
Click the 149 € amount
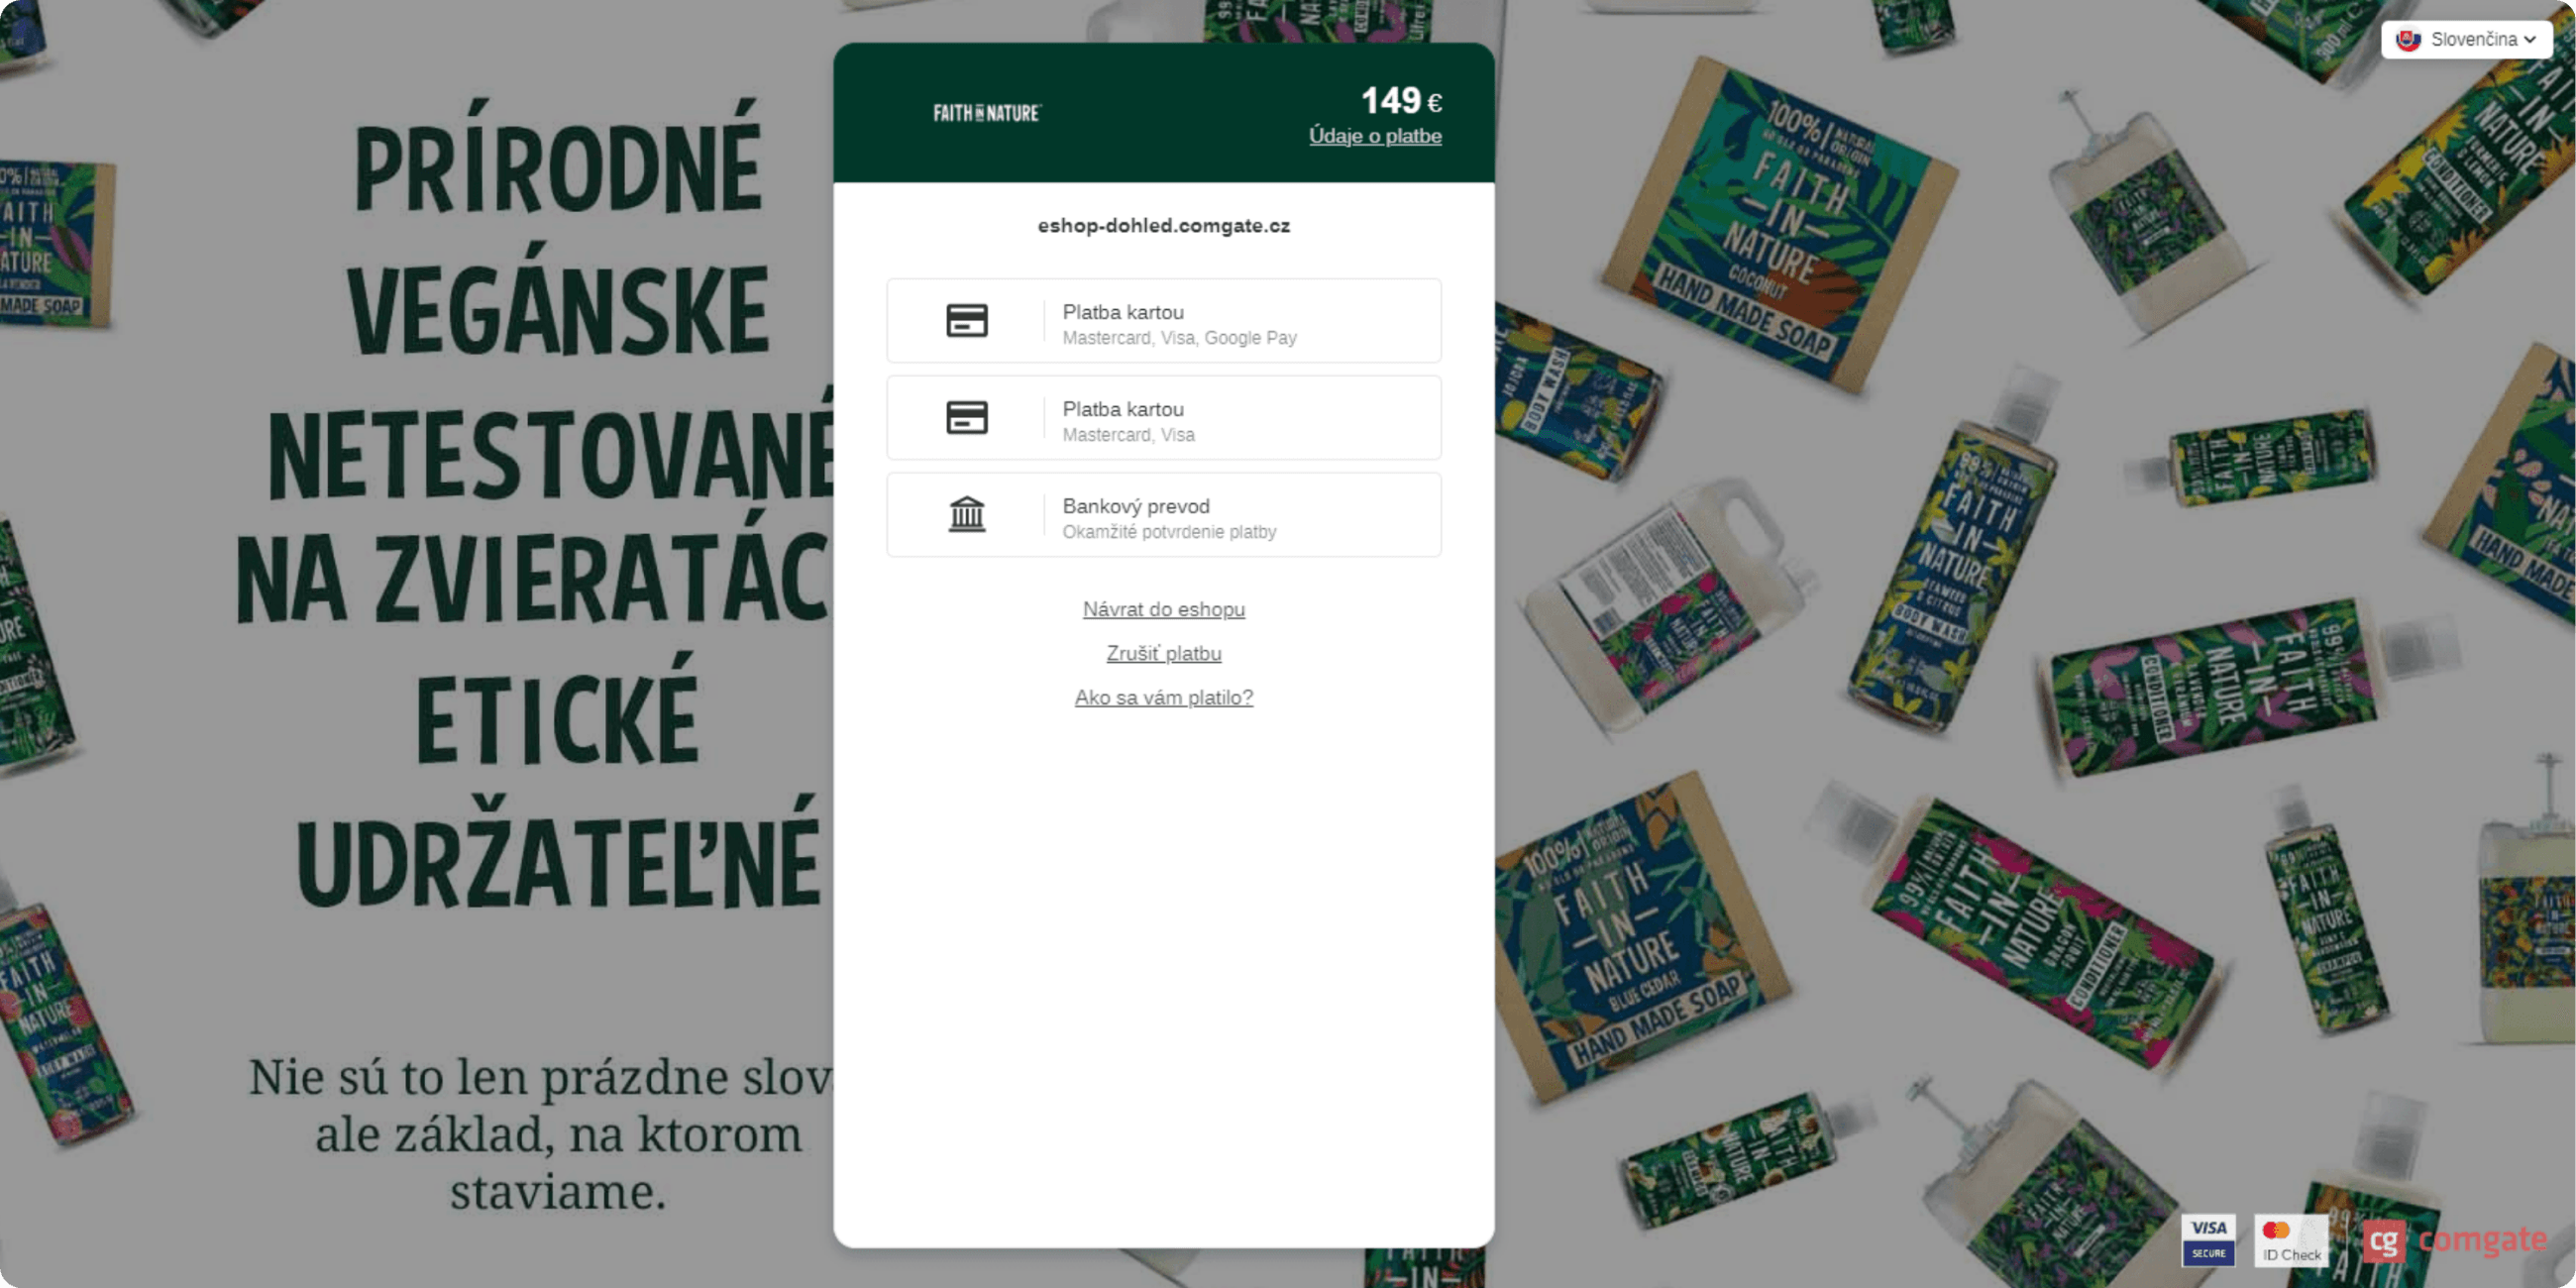(1401, 100)
